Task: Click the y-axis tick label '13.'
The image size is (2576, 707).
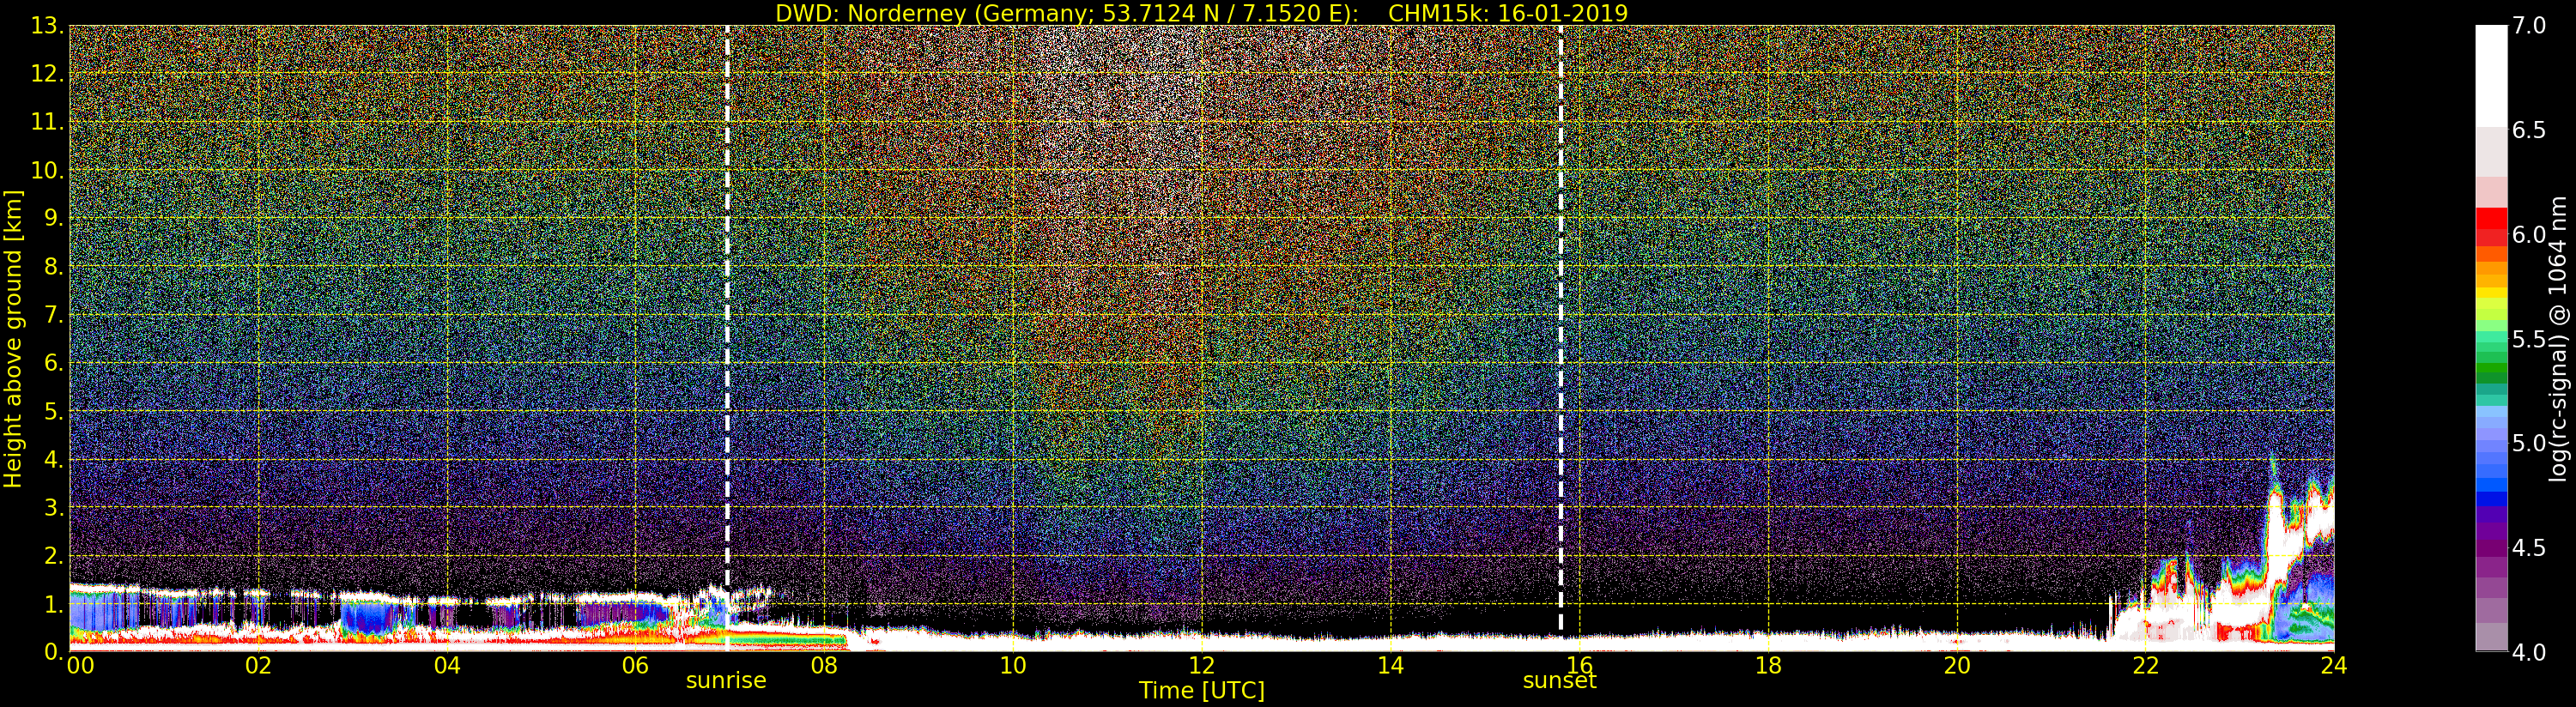Action: click(47, 26)
